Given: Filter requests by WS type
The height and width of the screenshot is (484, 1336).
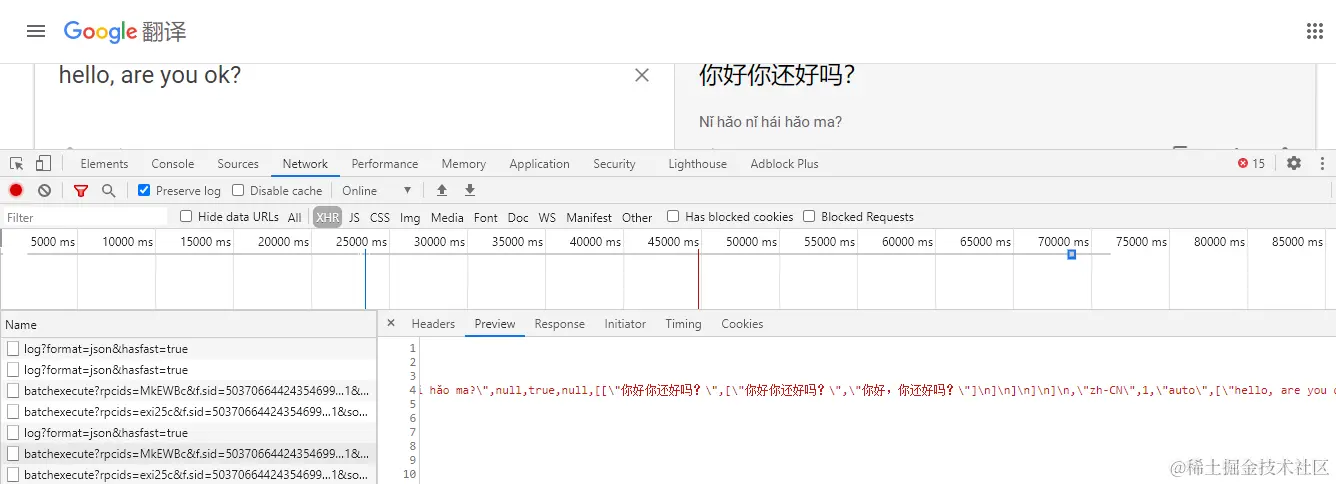Looking at the screenshot, I should click(547, 217).
